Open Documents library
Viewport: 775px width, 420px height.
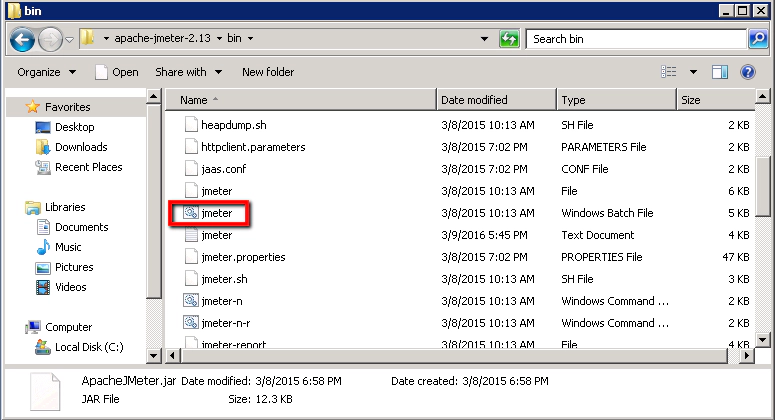coord(82,227)
